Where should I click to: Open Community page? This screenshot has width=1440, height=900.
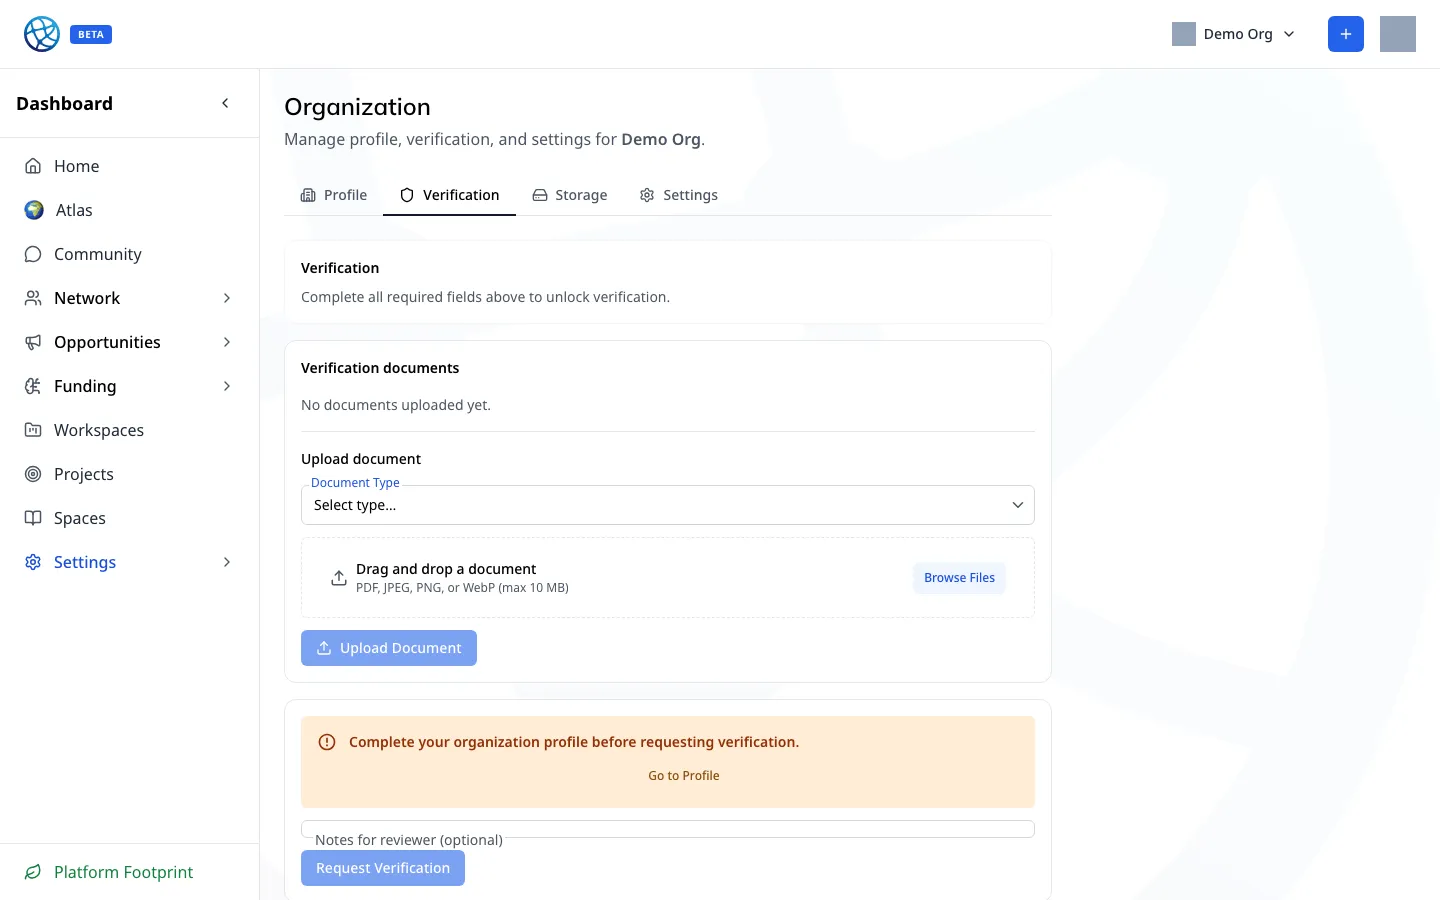(130, 254)
